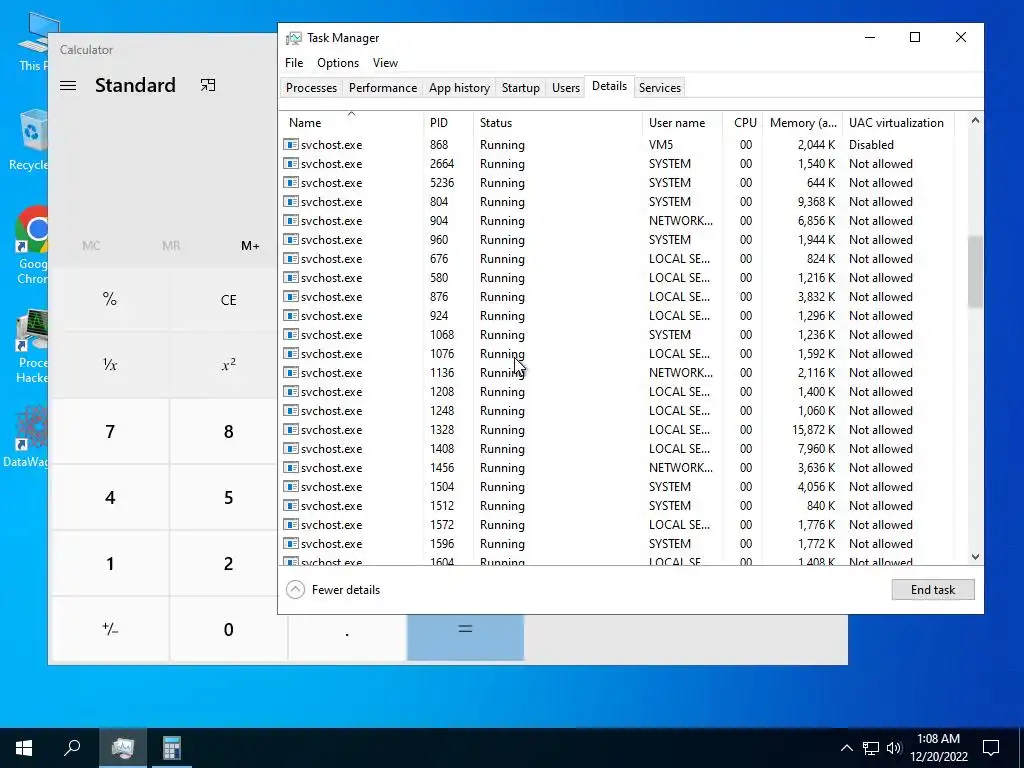Click Calculator reciprocal 1/x button
Screen dimensions: 1024x768
(110, 365)
